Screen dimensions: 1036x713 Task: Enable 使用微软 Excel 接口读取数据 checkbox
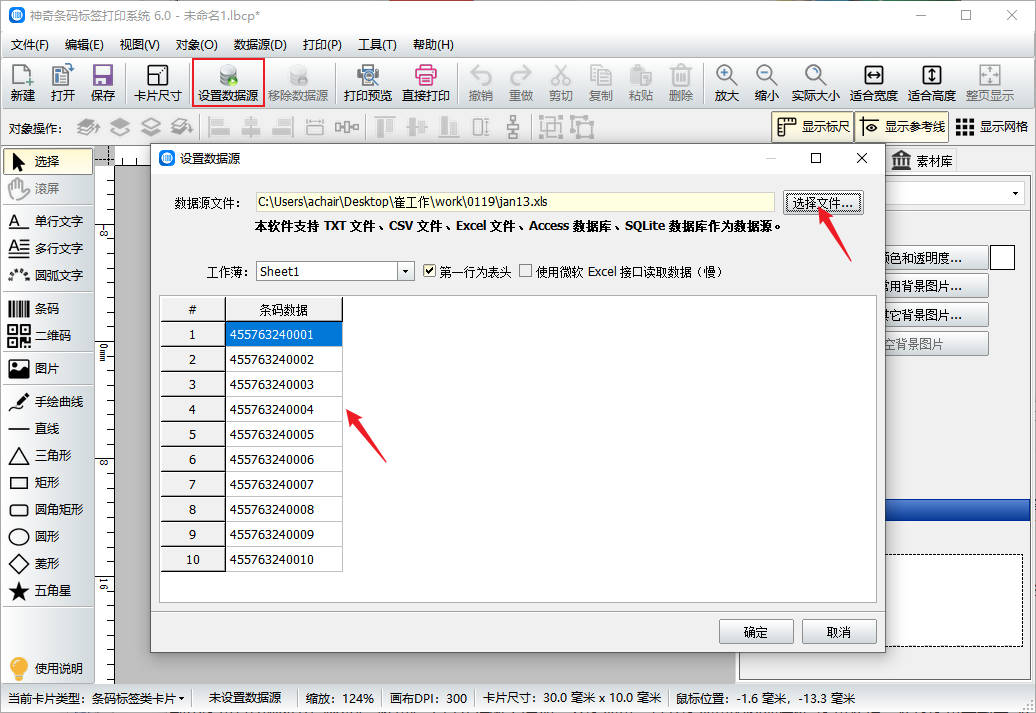pyautogui.click(x=526, y=271)
